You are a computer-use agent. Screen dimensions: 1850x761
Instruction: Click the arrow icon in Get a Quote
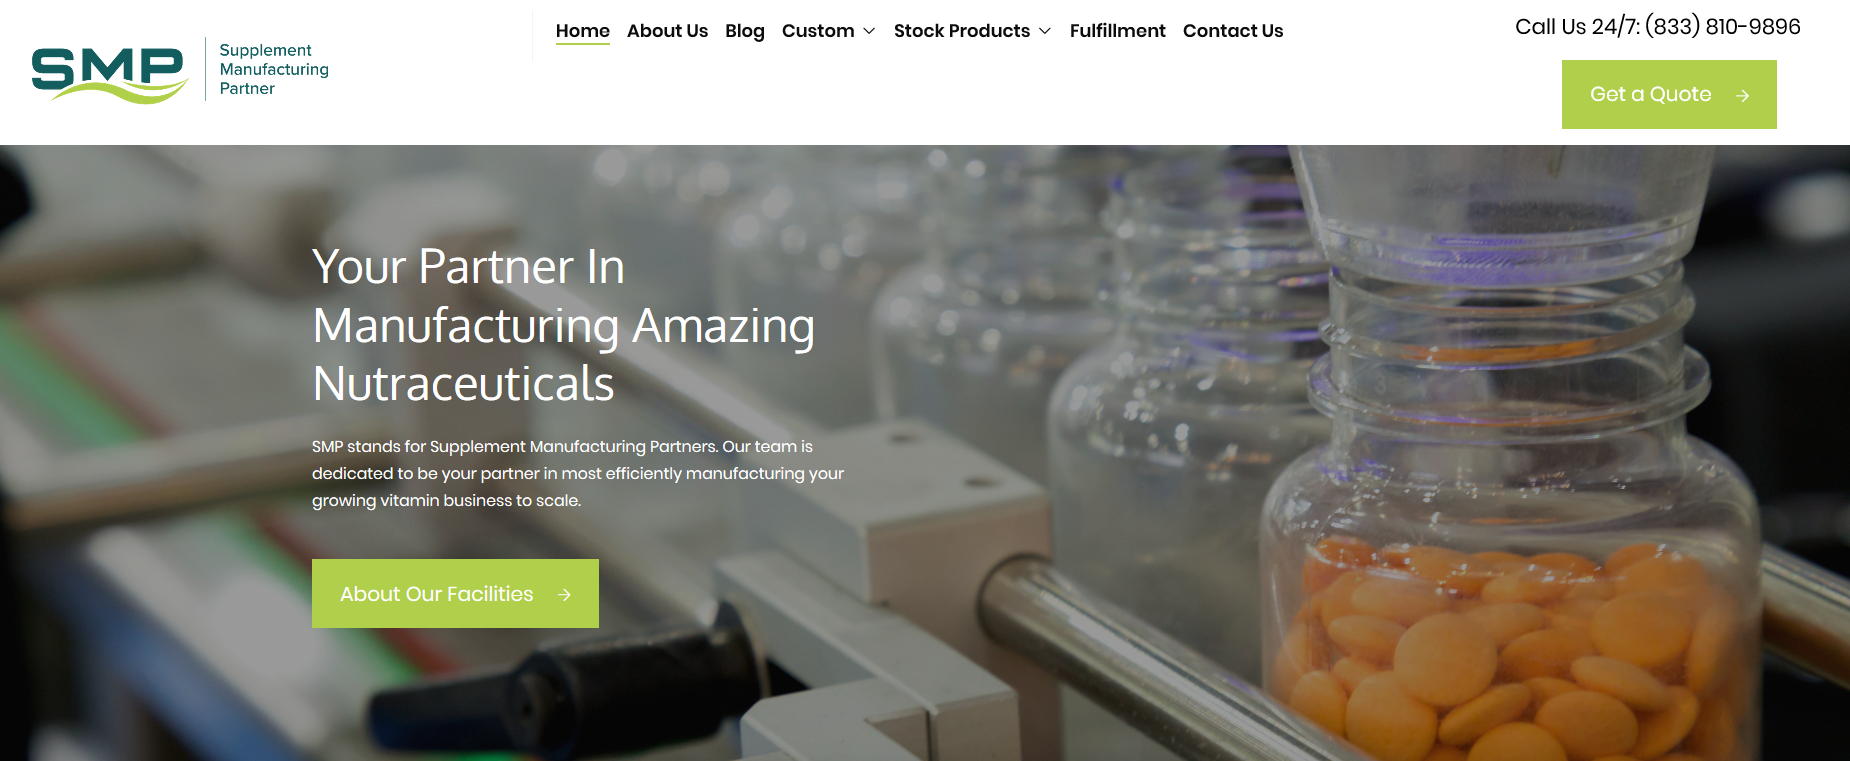(1743, 95)
